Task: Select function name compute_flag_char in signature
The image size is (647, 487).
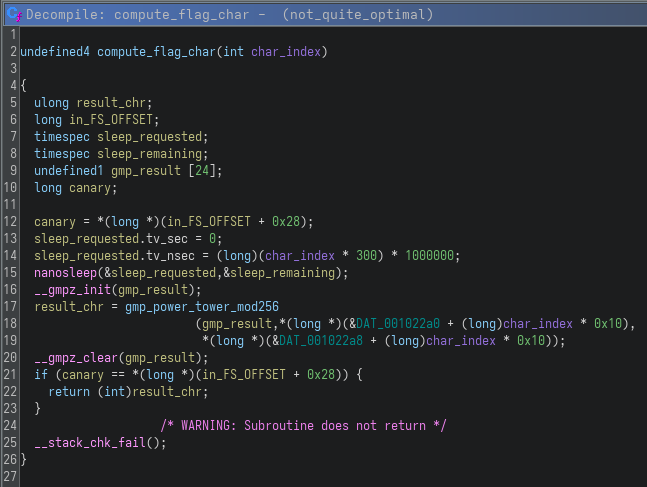Action: (x=156, y=52)
